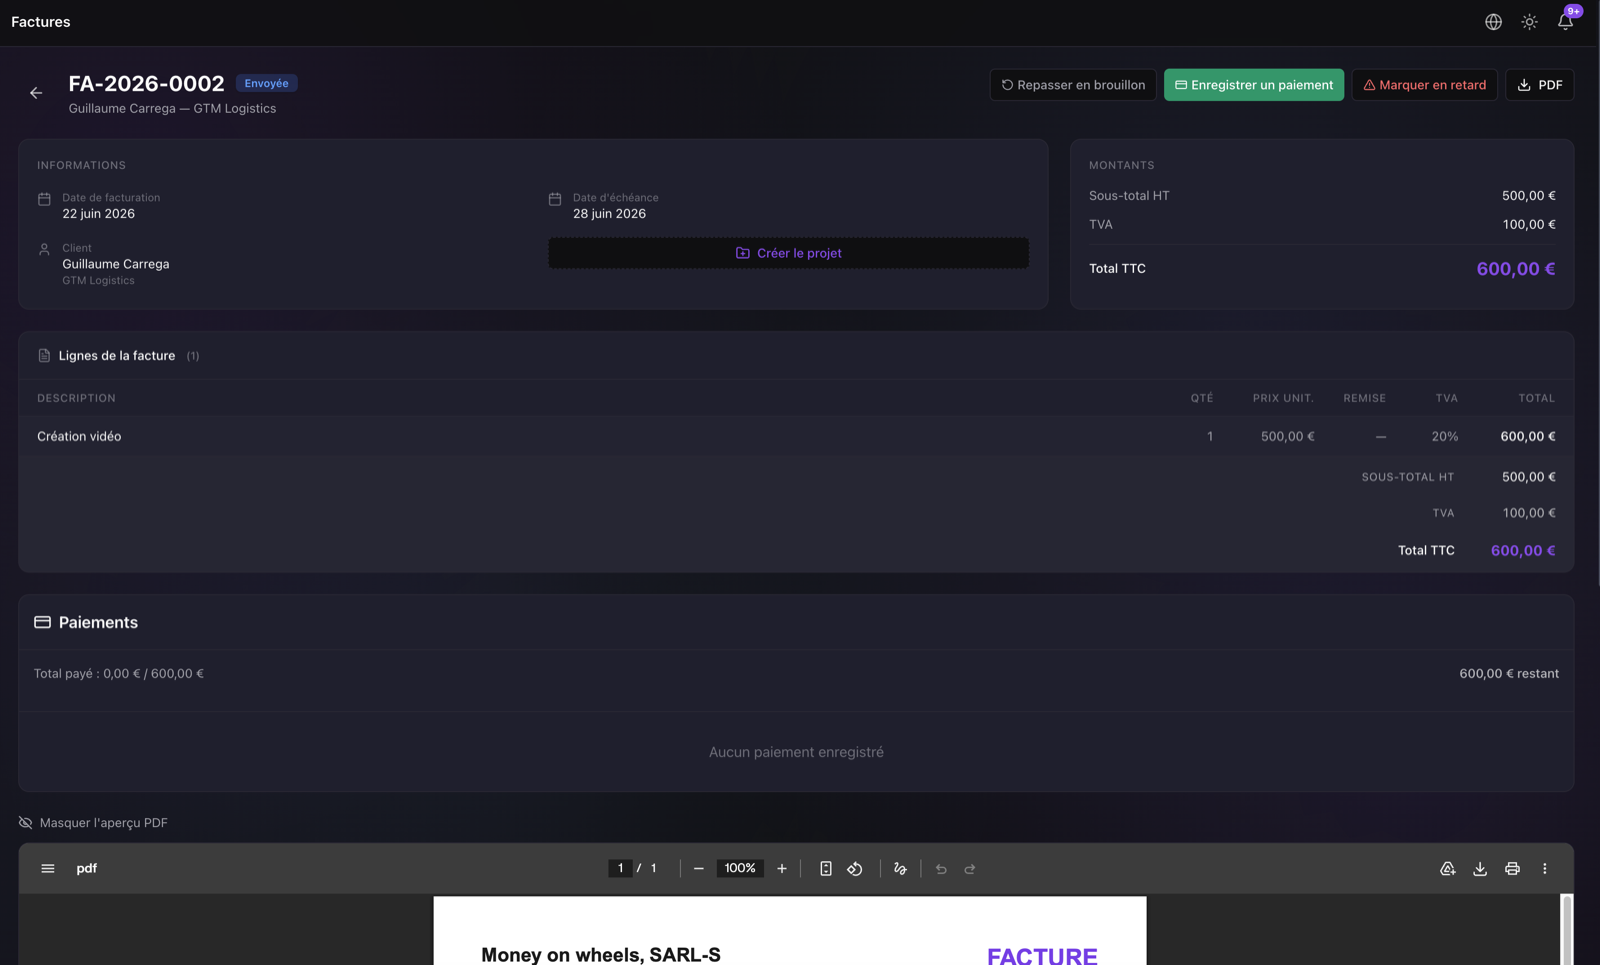Click the PDF page number field
Viewport: 1600px width, 965px height.
[620, 868]
